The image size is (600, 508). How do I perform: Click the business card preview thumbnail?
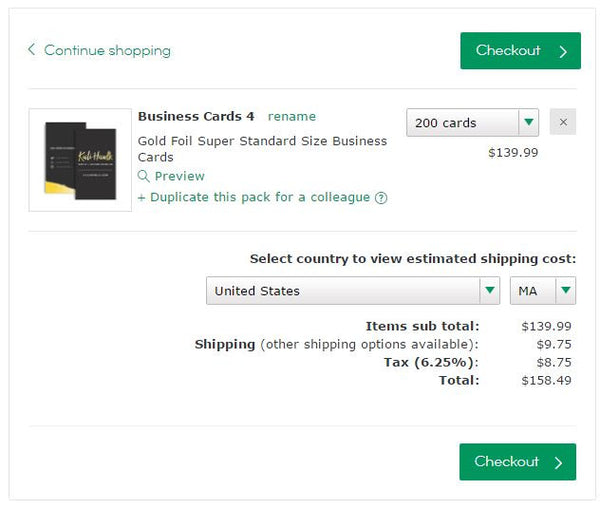click(x=80, y=160)
